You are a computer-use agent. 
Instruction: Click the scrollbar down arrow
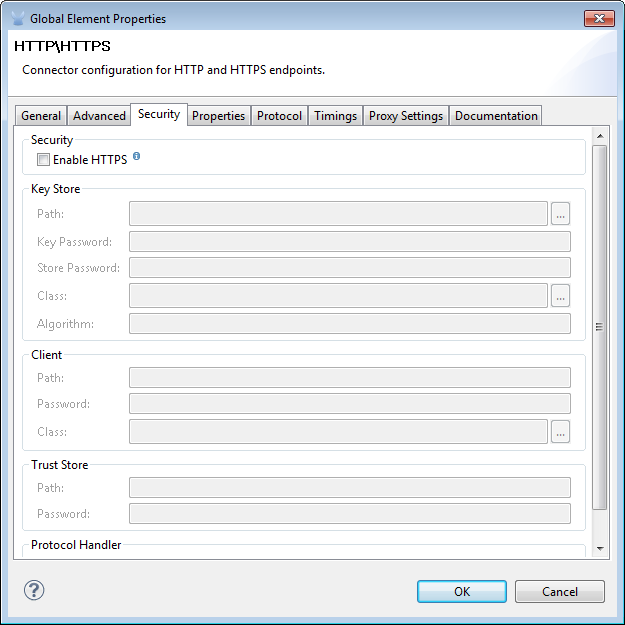coord(600,549)
